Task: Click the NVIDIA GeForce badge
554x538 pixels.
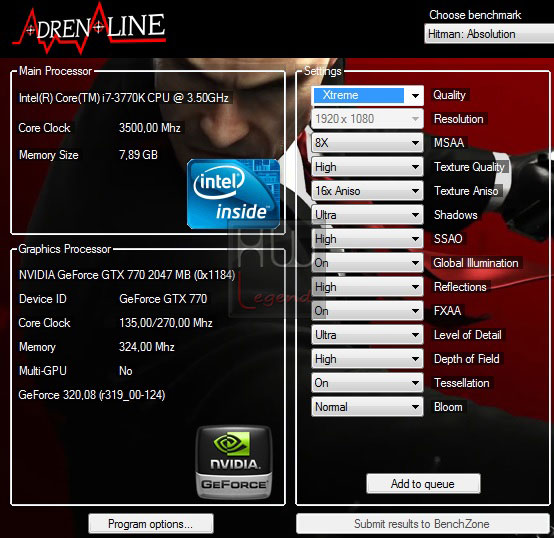Action: click(234, 462)
